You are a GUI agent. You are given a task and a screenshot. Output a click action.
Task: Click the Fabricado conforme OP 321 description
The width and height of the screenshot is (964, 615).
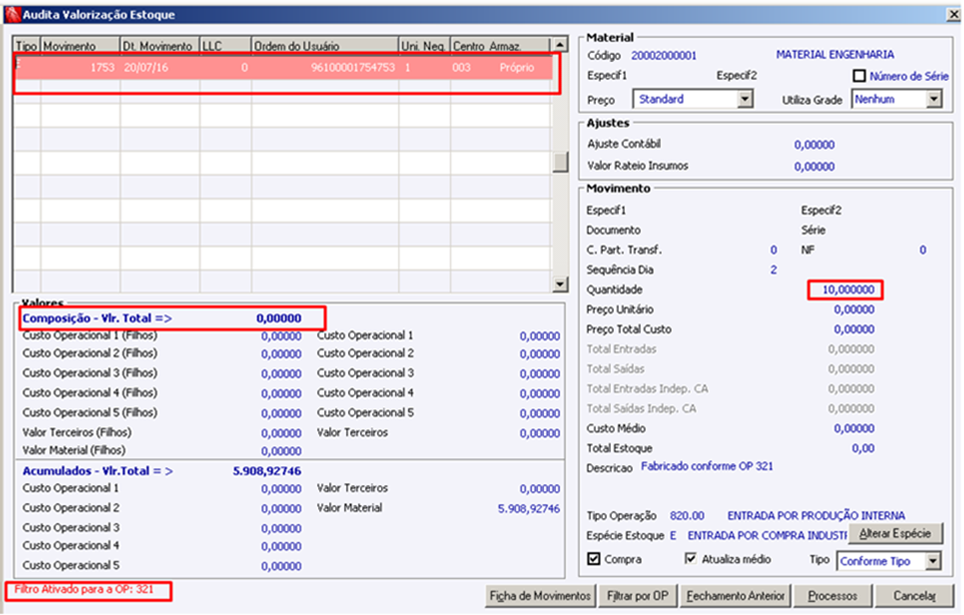tap(707, 466)
